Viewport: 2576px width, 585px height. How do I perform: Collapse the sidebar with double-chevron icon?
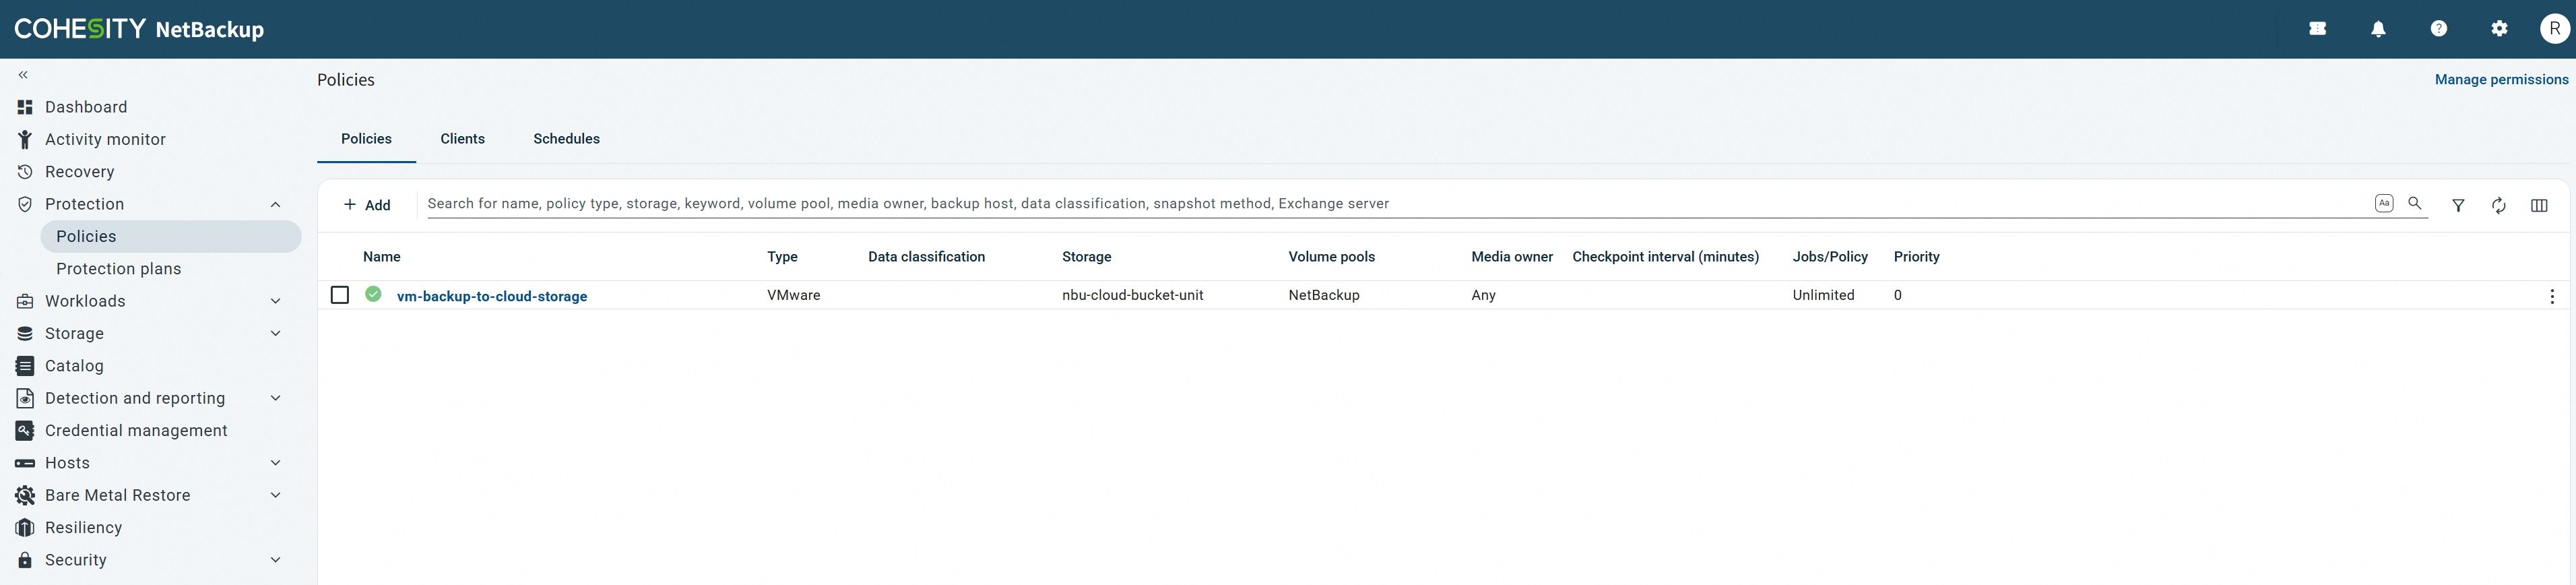tap(23, 75)
